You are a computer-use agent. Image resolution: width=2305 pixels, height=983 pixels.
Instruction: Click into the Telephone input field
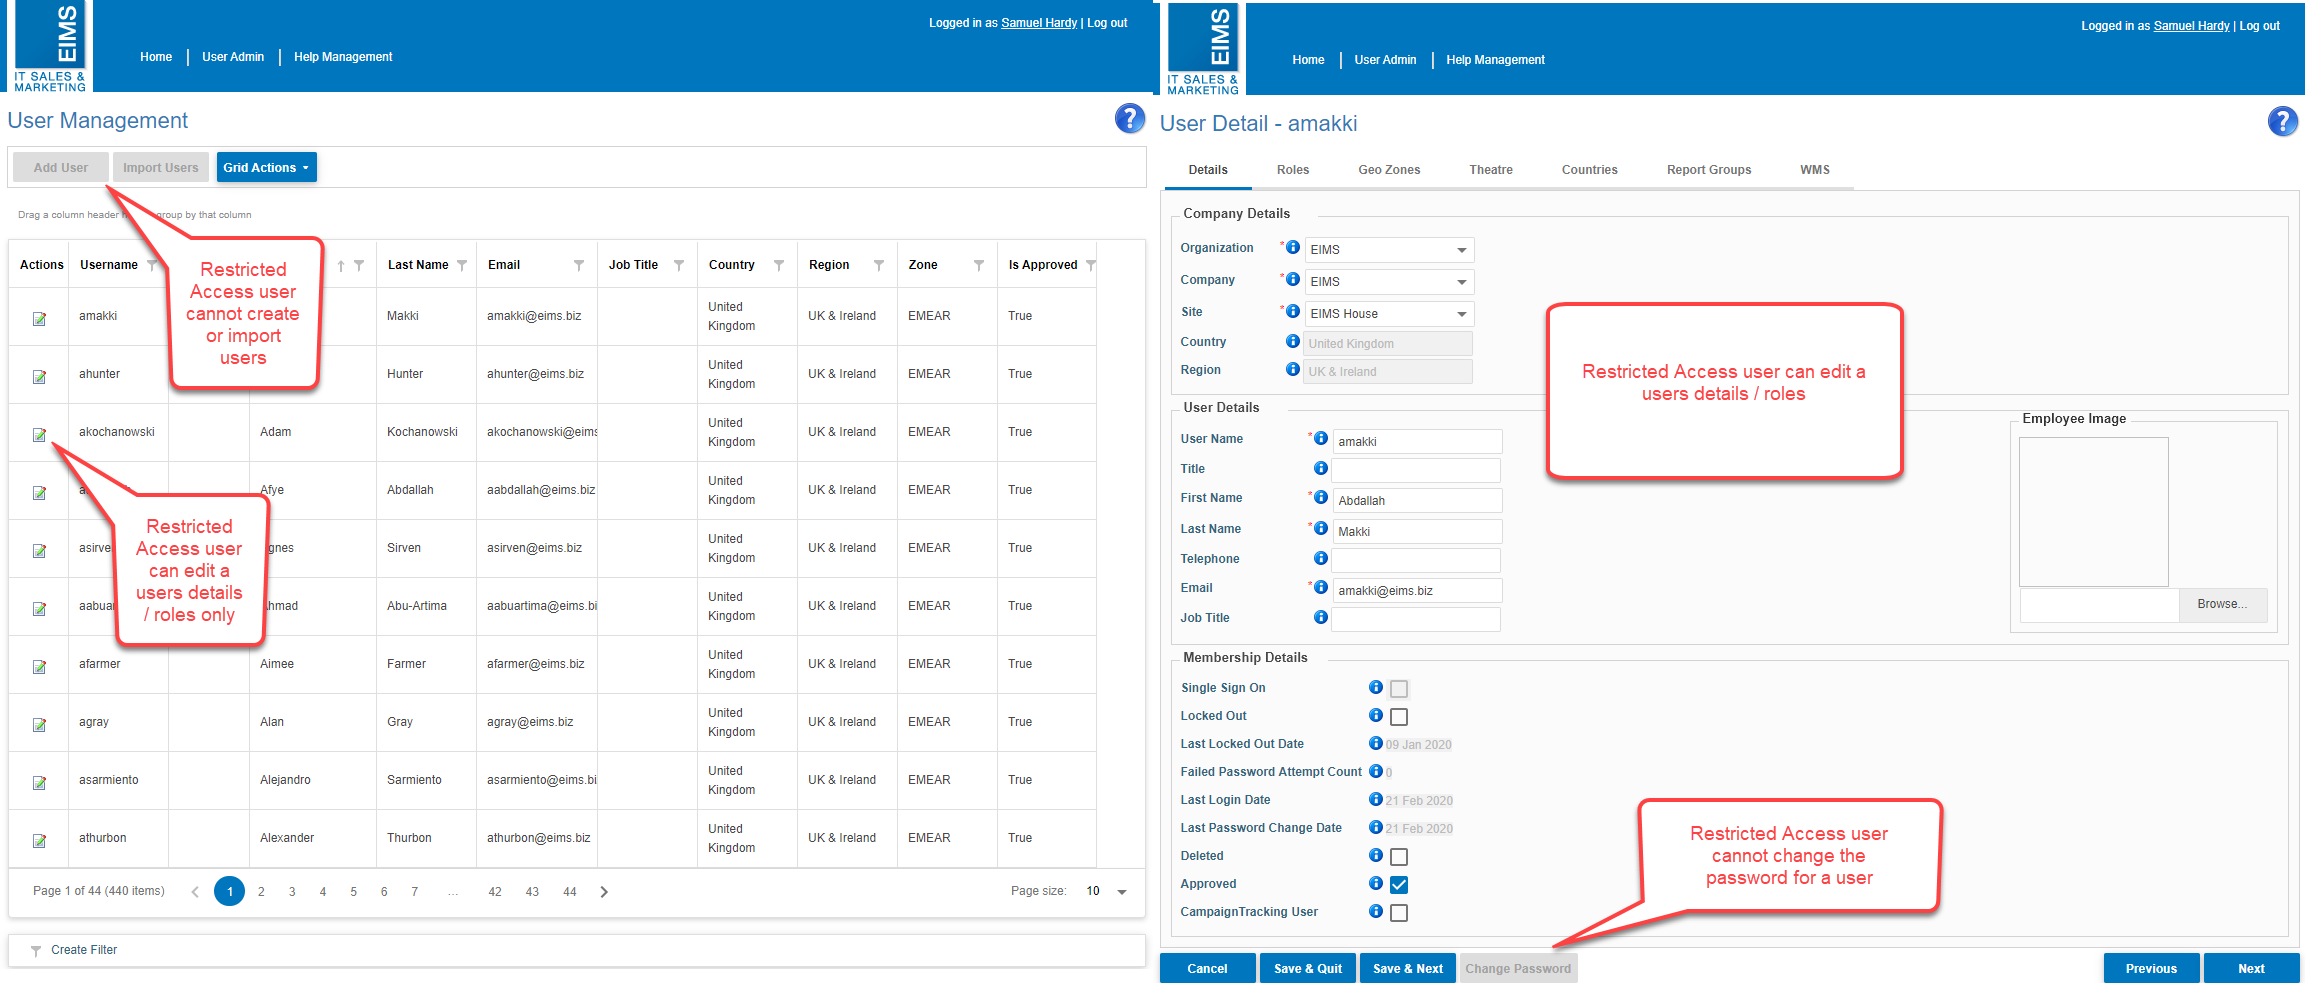click(x=1417, y=561)
